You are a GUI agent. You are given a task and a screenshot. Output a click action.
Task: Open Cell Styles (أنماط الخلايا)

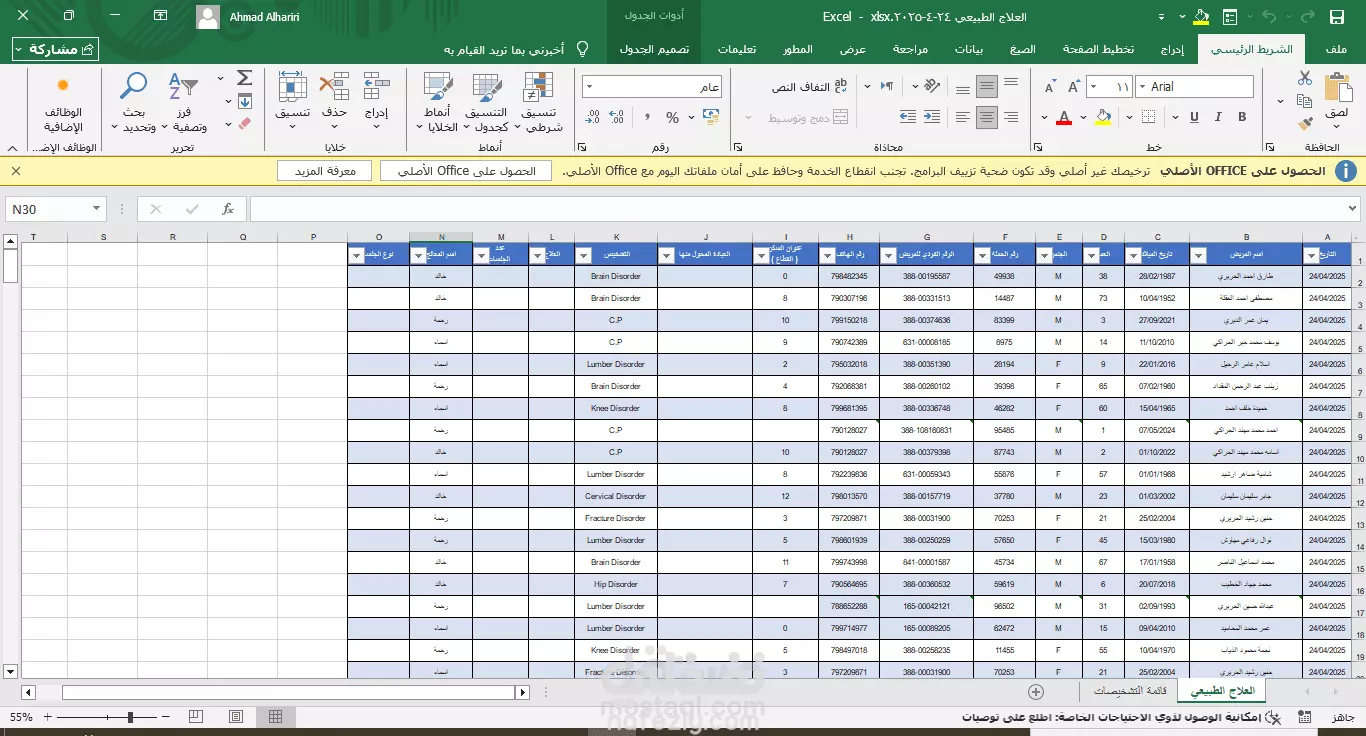tap(437, 100)
